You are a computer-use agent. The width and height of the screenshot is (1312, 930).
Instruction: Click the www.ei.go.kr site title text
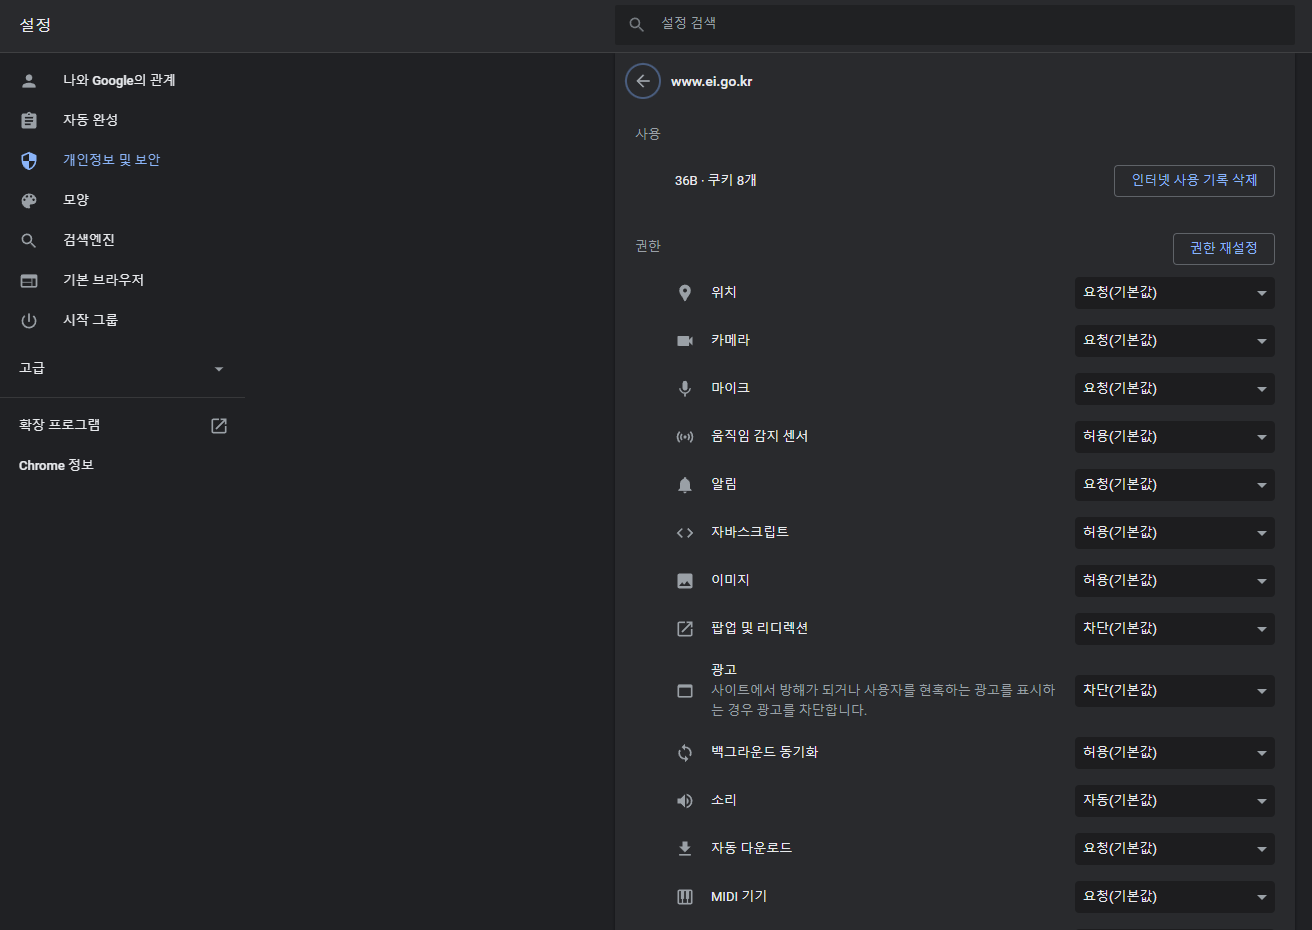tap(711, 82)
